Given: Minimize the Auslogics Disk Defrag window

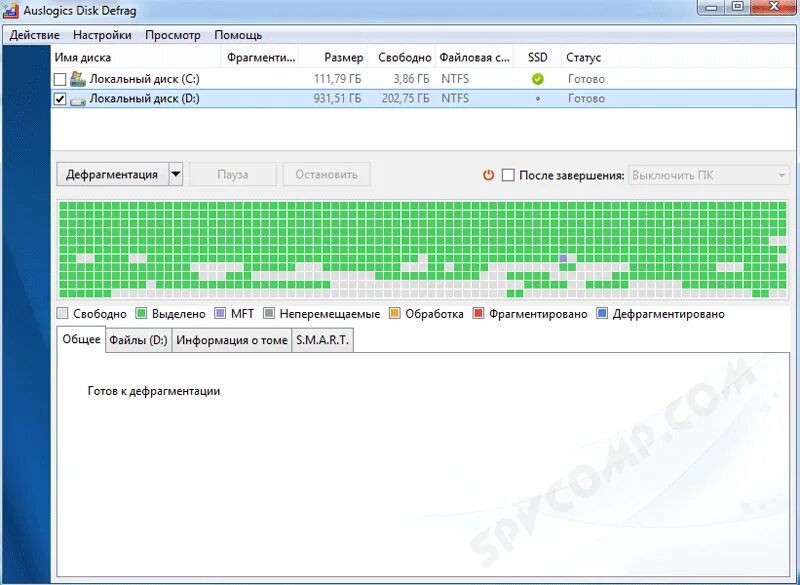Looking at the screenshot, I should tap(712, 7).
